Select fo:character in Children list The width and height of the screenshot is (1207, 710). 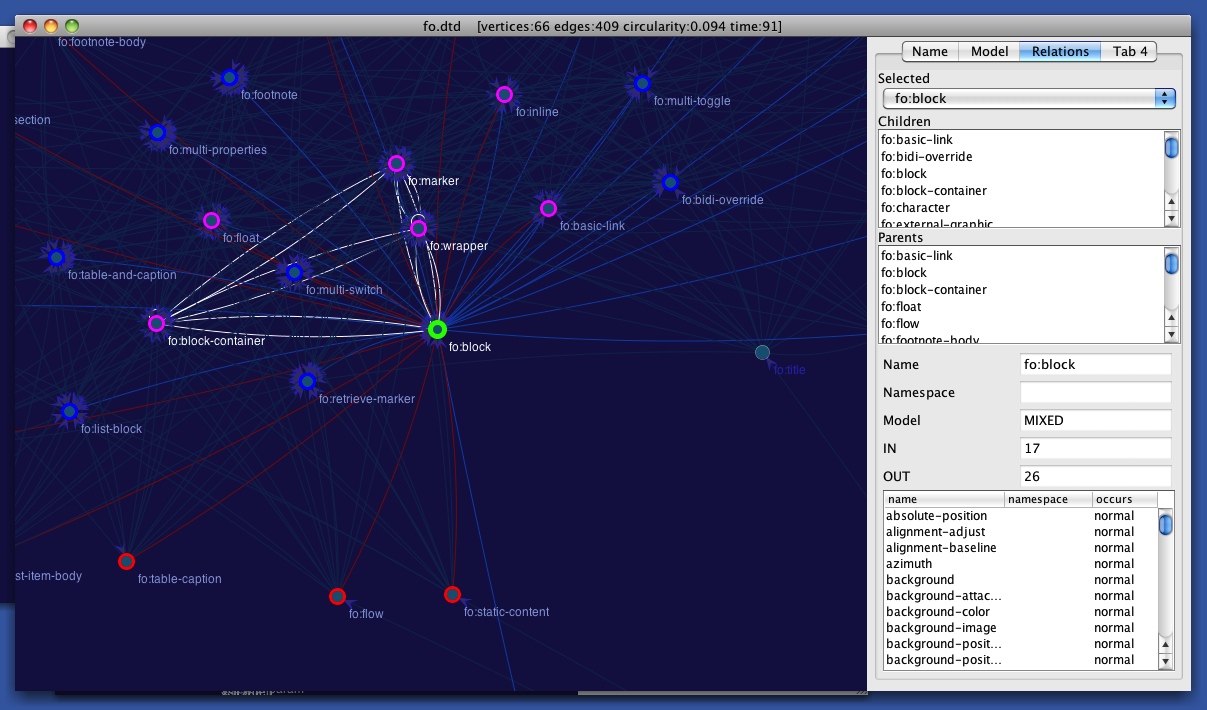point(1021,208)
